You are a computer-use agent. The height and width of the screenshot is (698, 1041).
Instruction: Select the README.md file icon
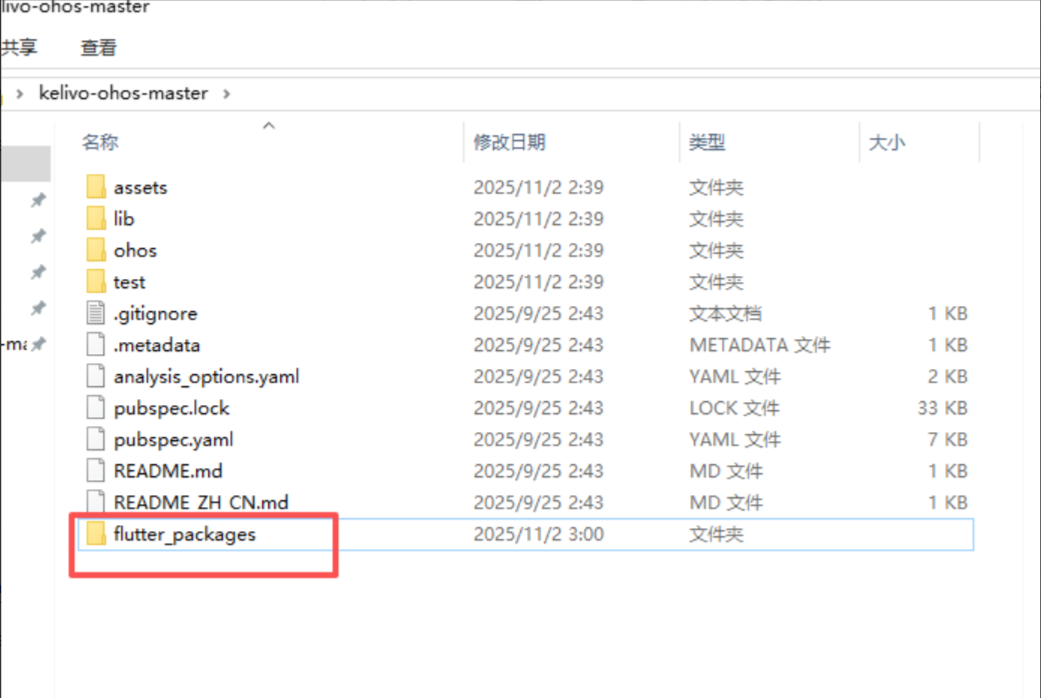pyautogui.click(x=96, y=471)
